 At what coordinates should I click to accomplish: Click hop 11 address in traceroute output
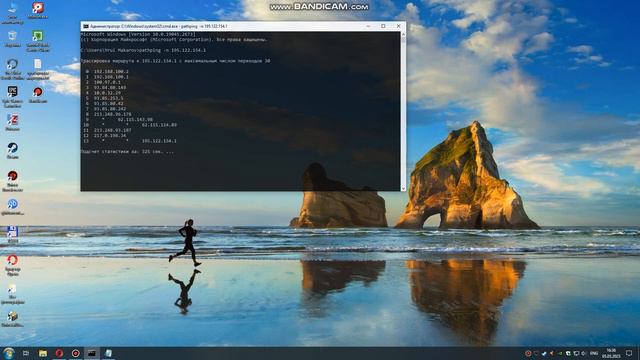coord(113,130)
